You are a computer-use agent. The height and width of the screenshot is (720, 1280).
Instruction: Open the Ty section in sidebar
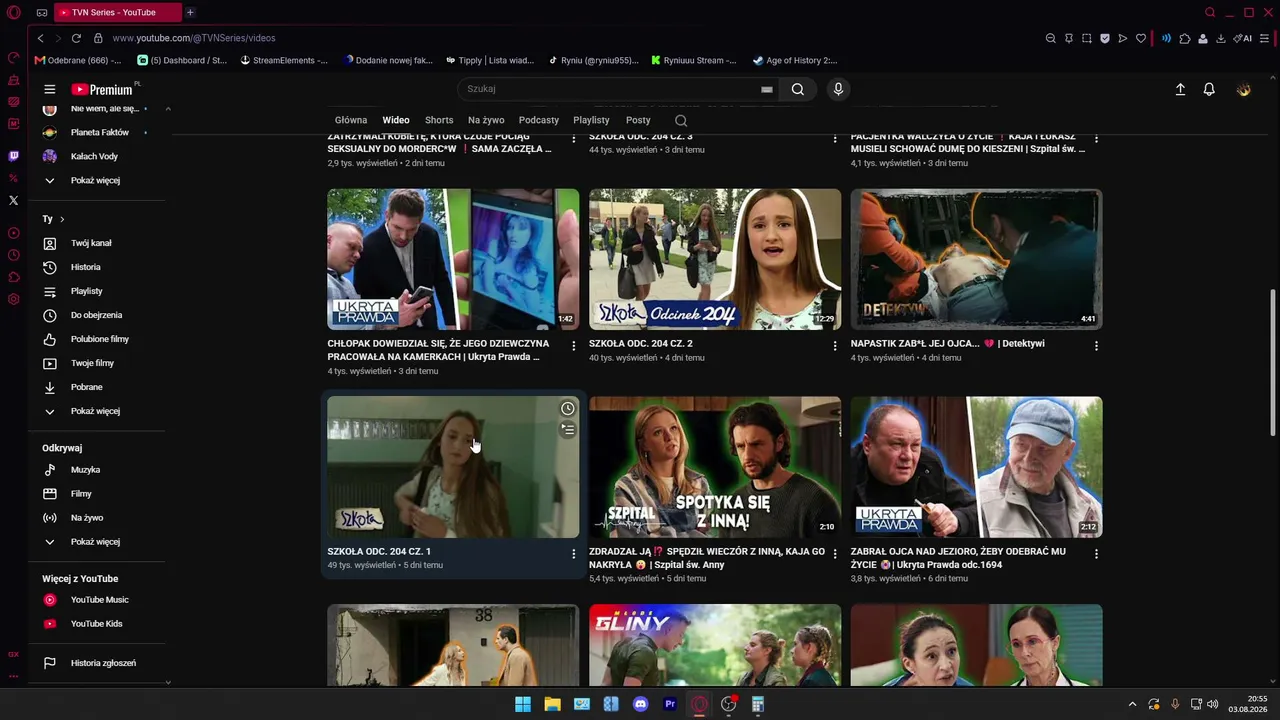[53, 219]
